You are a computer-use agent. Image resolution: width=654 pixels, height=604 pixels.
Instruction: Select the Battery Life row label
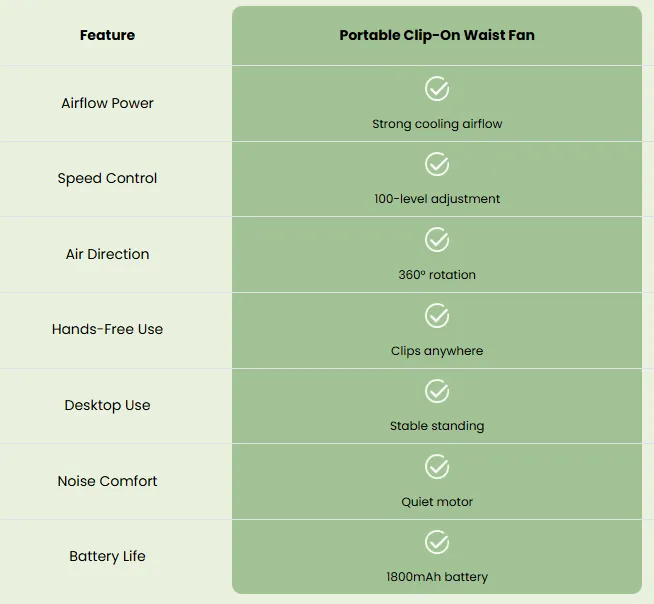tap(107, 556)
